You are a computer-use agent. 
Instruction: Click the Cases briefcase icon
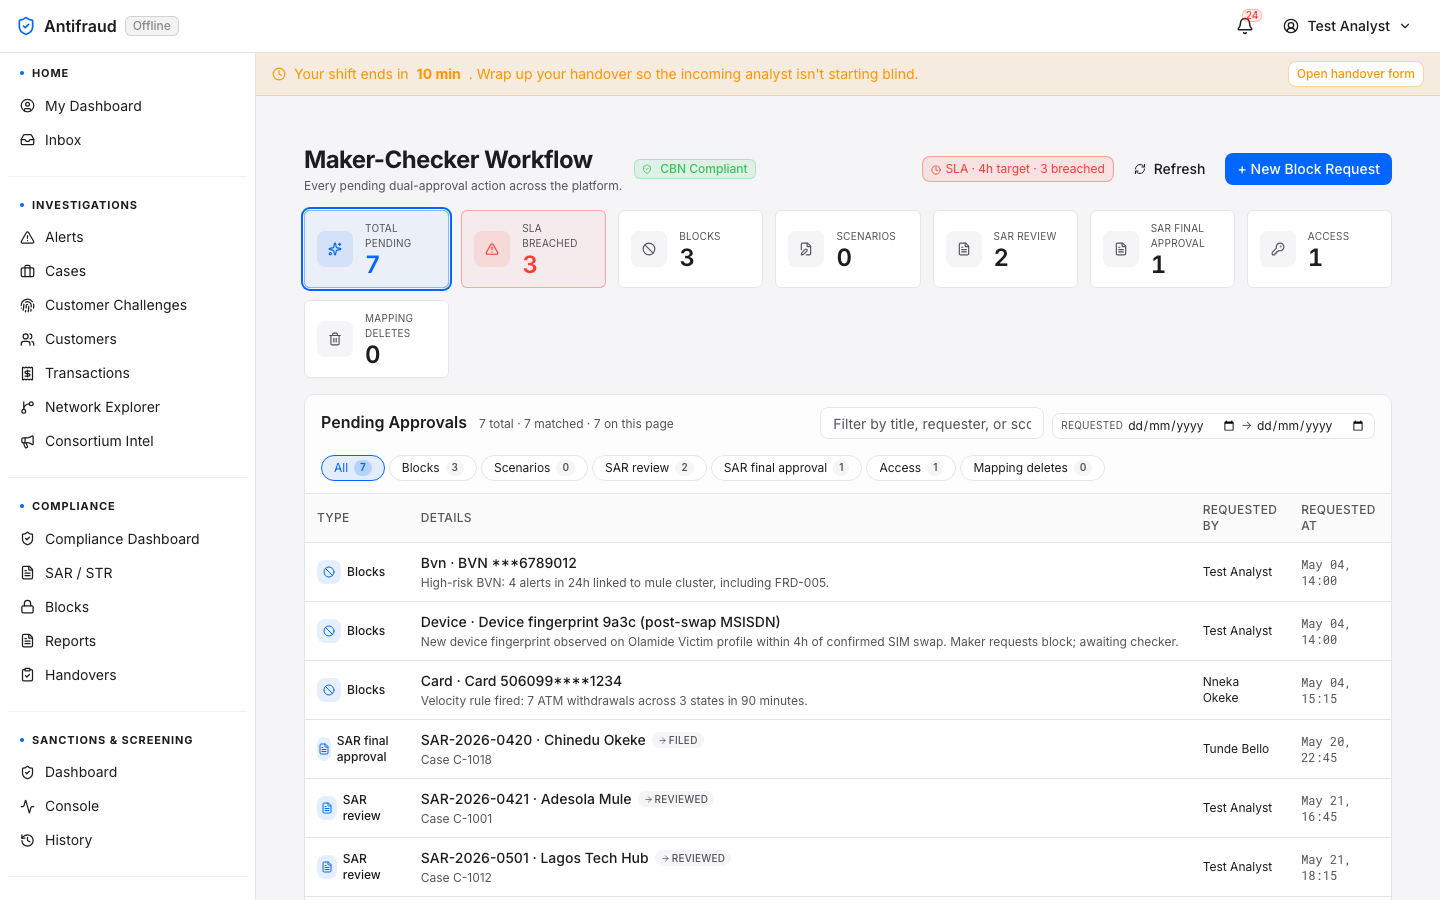[28, 271]
